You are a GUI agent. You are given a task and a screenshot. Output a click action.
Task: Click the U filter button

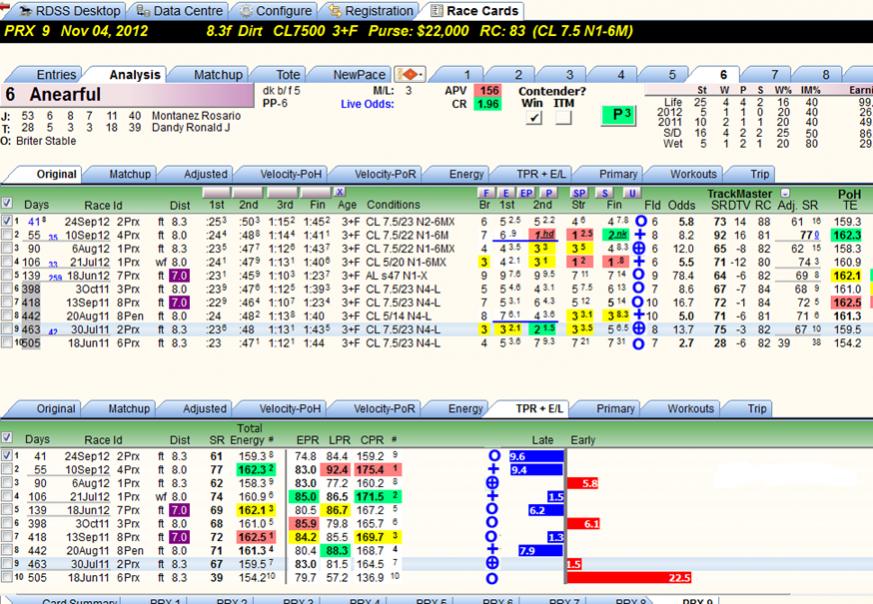(x=632, y=193)
